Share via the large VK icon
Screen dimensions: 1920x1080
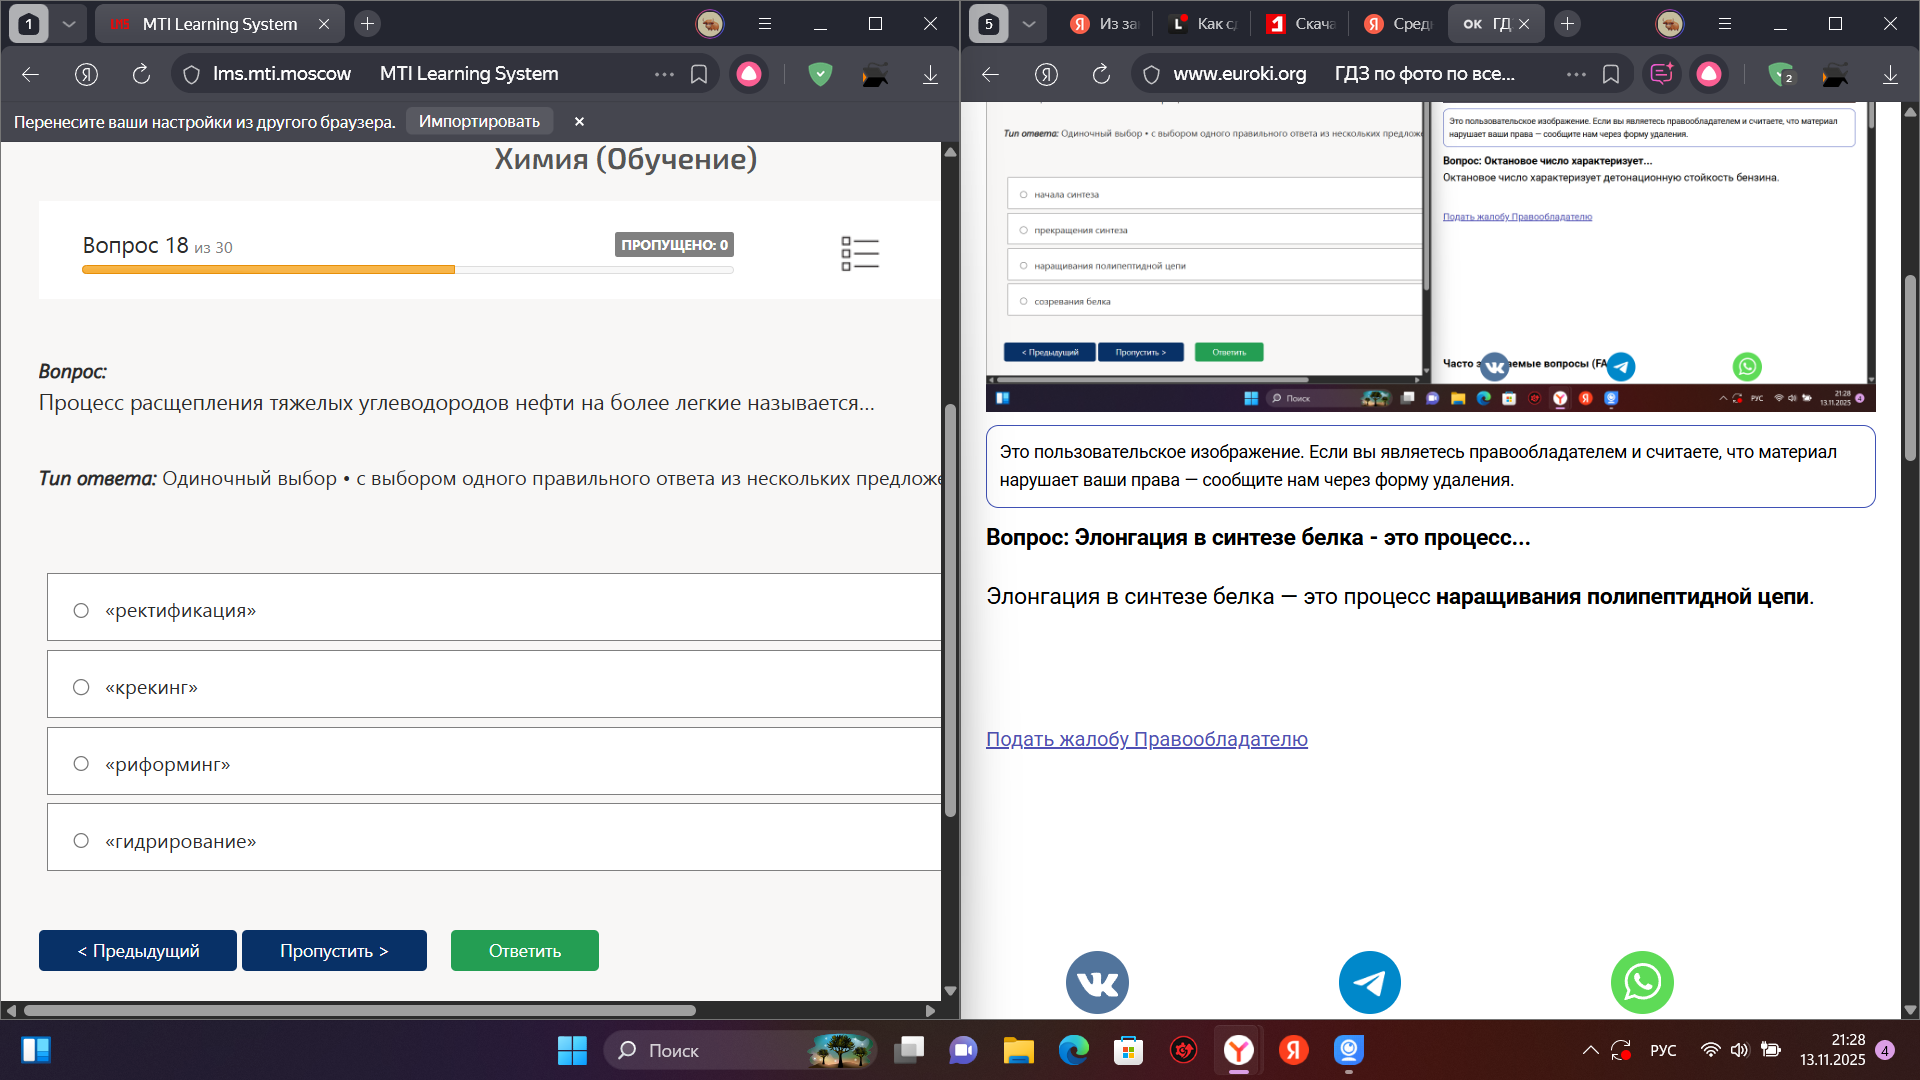tap(1097, 982)
